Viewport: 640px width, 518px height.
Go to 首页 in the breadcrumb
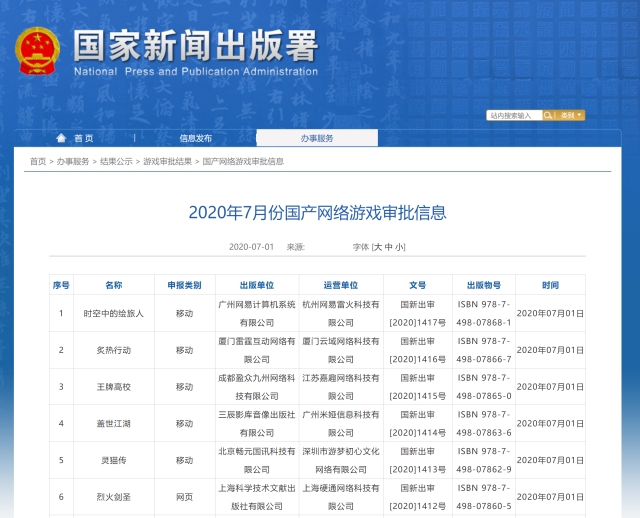click(38, 161)
